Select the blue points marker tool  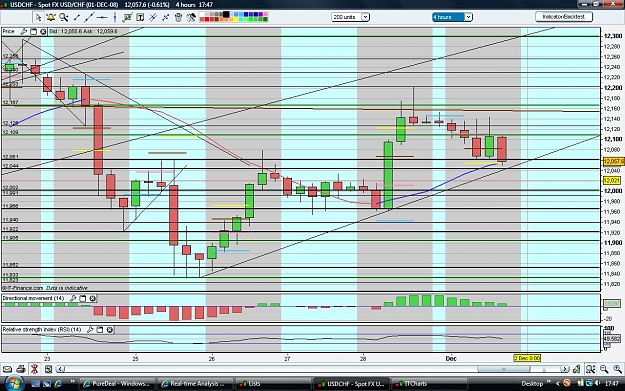tap(166, 17)
